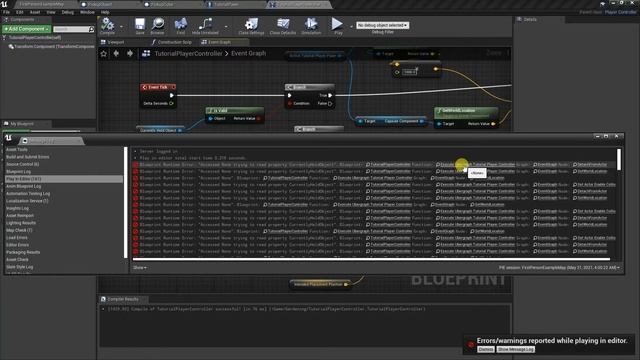Open the PIE session dropdown in Message Log
640x360 pixels.
click(559, 268)
